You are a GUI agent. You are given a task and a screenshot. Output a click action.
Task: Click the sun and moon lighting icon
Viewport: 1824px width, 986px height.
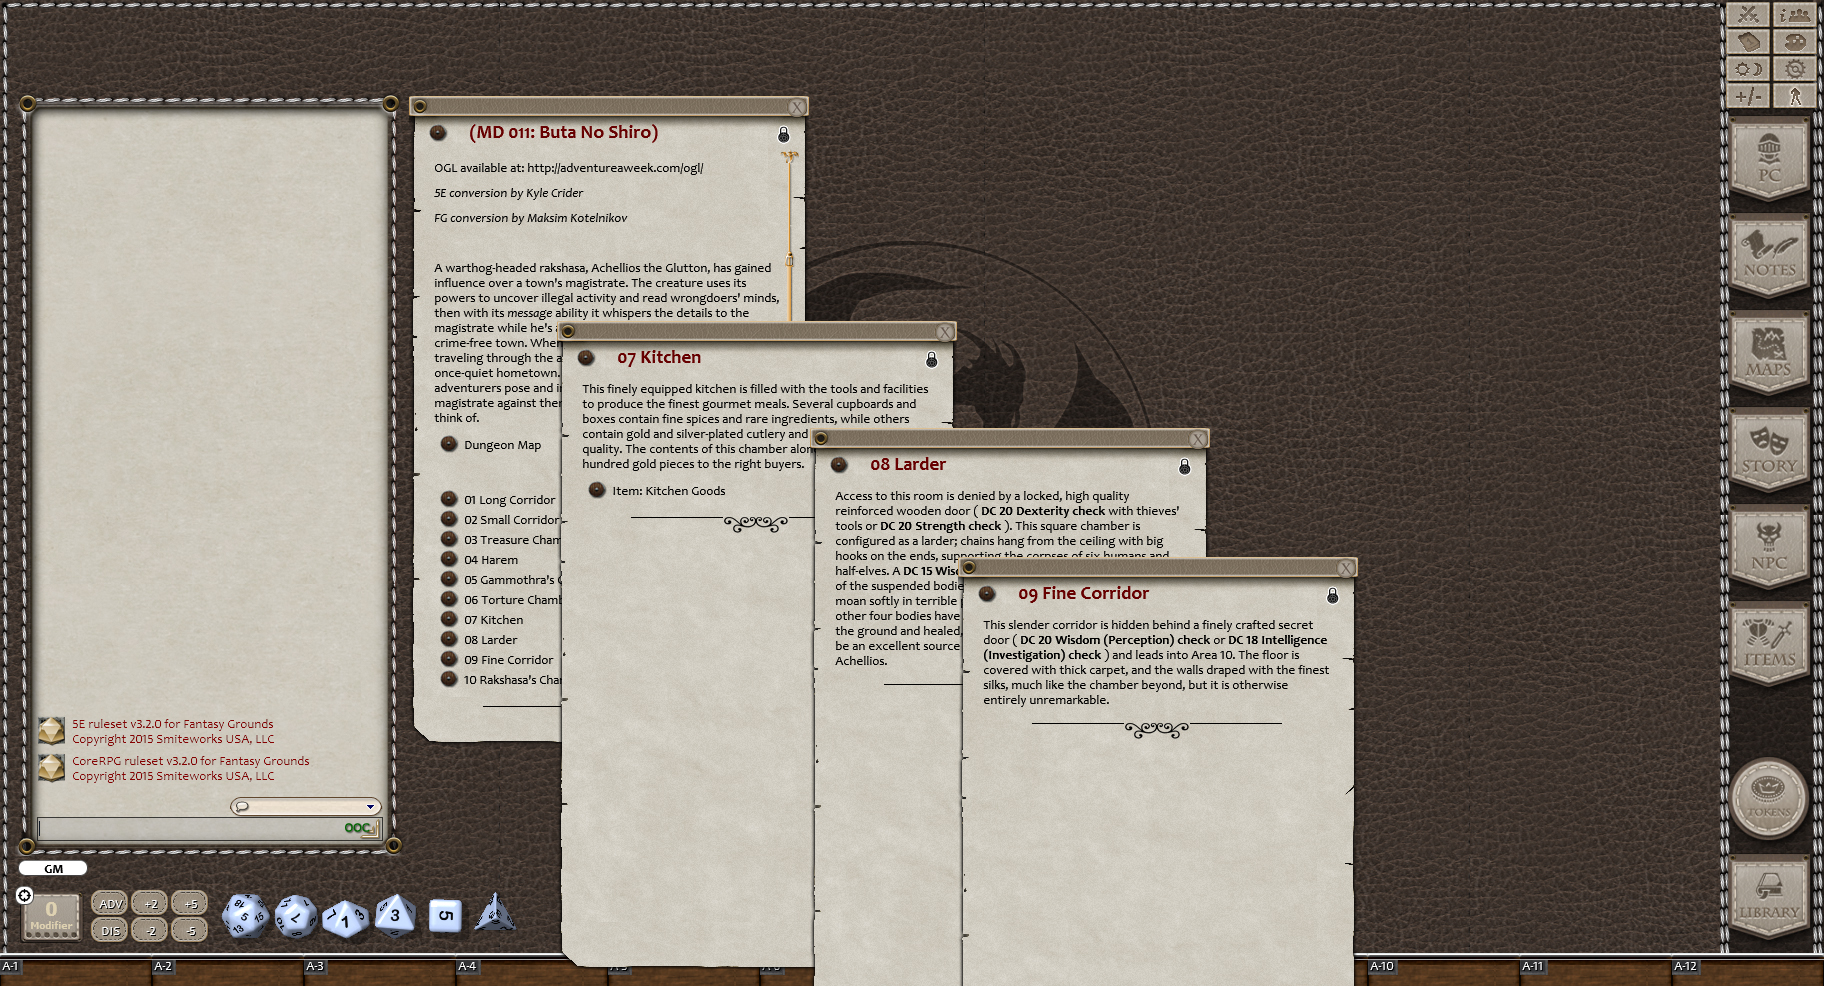click(1748, 68)
